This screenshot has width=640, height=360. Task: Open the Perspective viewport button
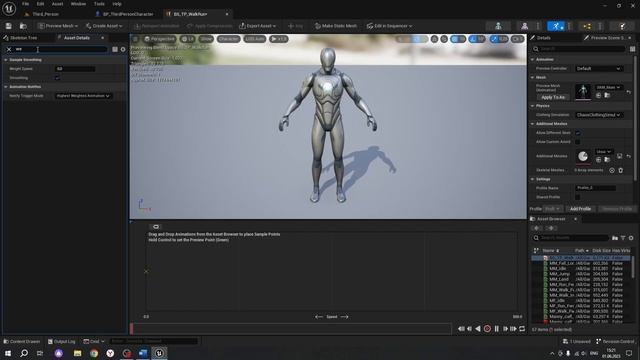click(x=160, y=39)
